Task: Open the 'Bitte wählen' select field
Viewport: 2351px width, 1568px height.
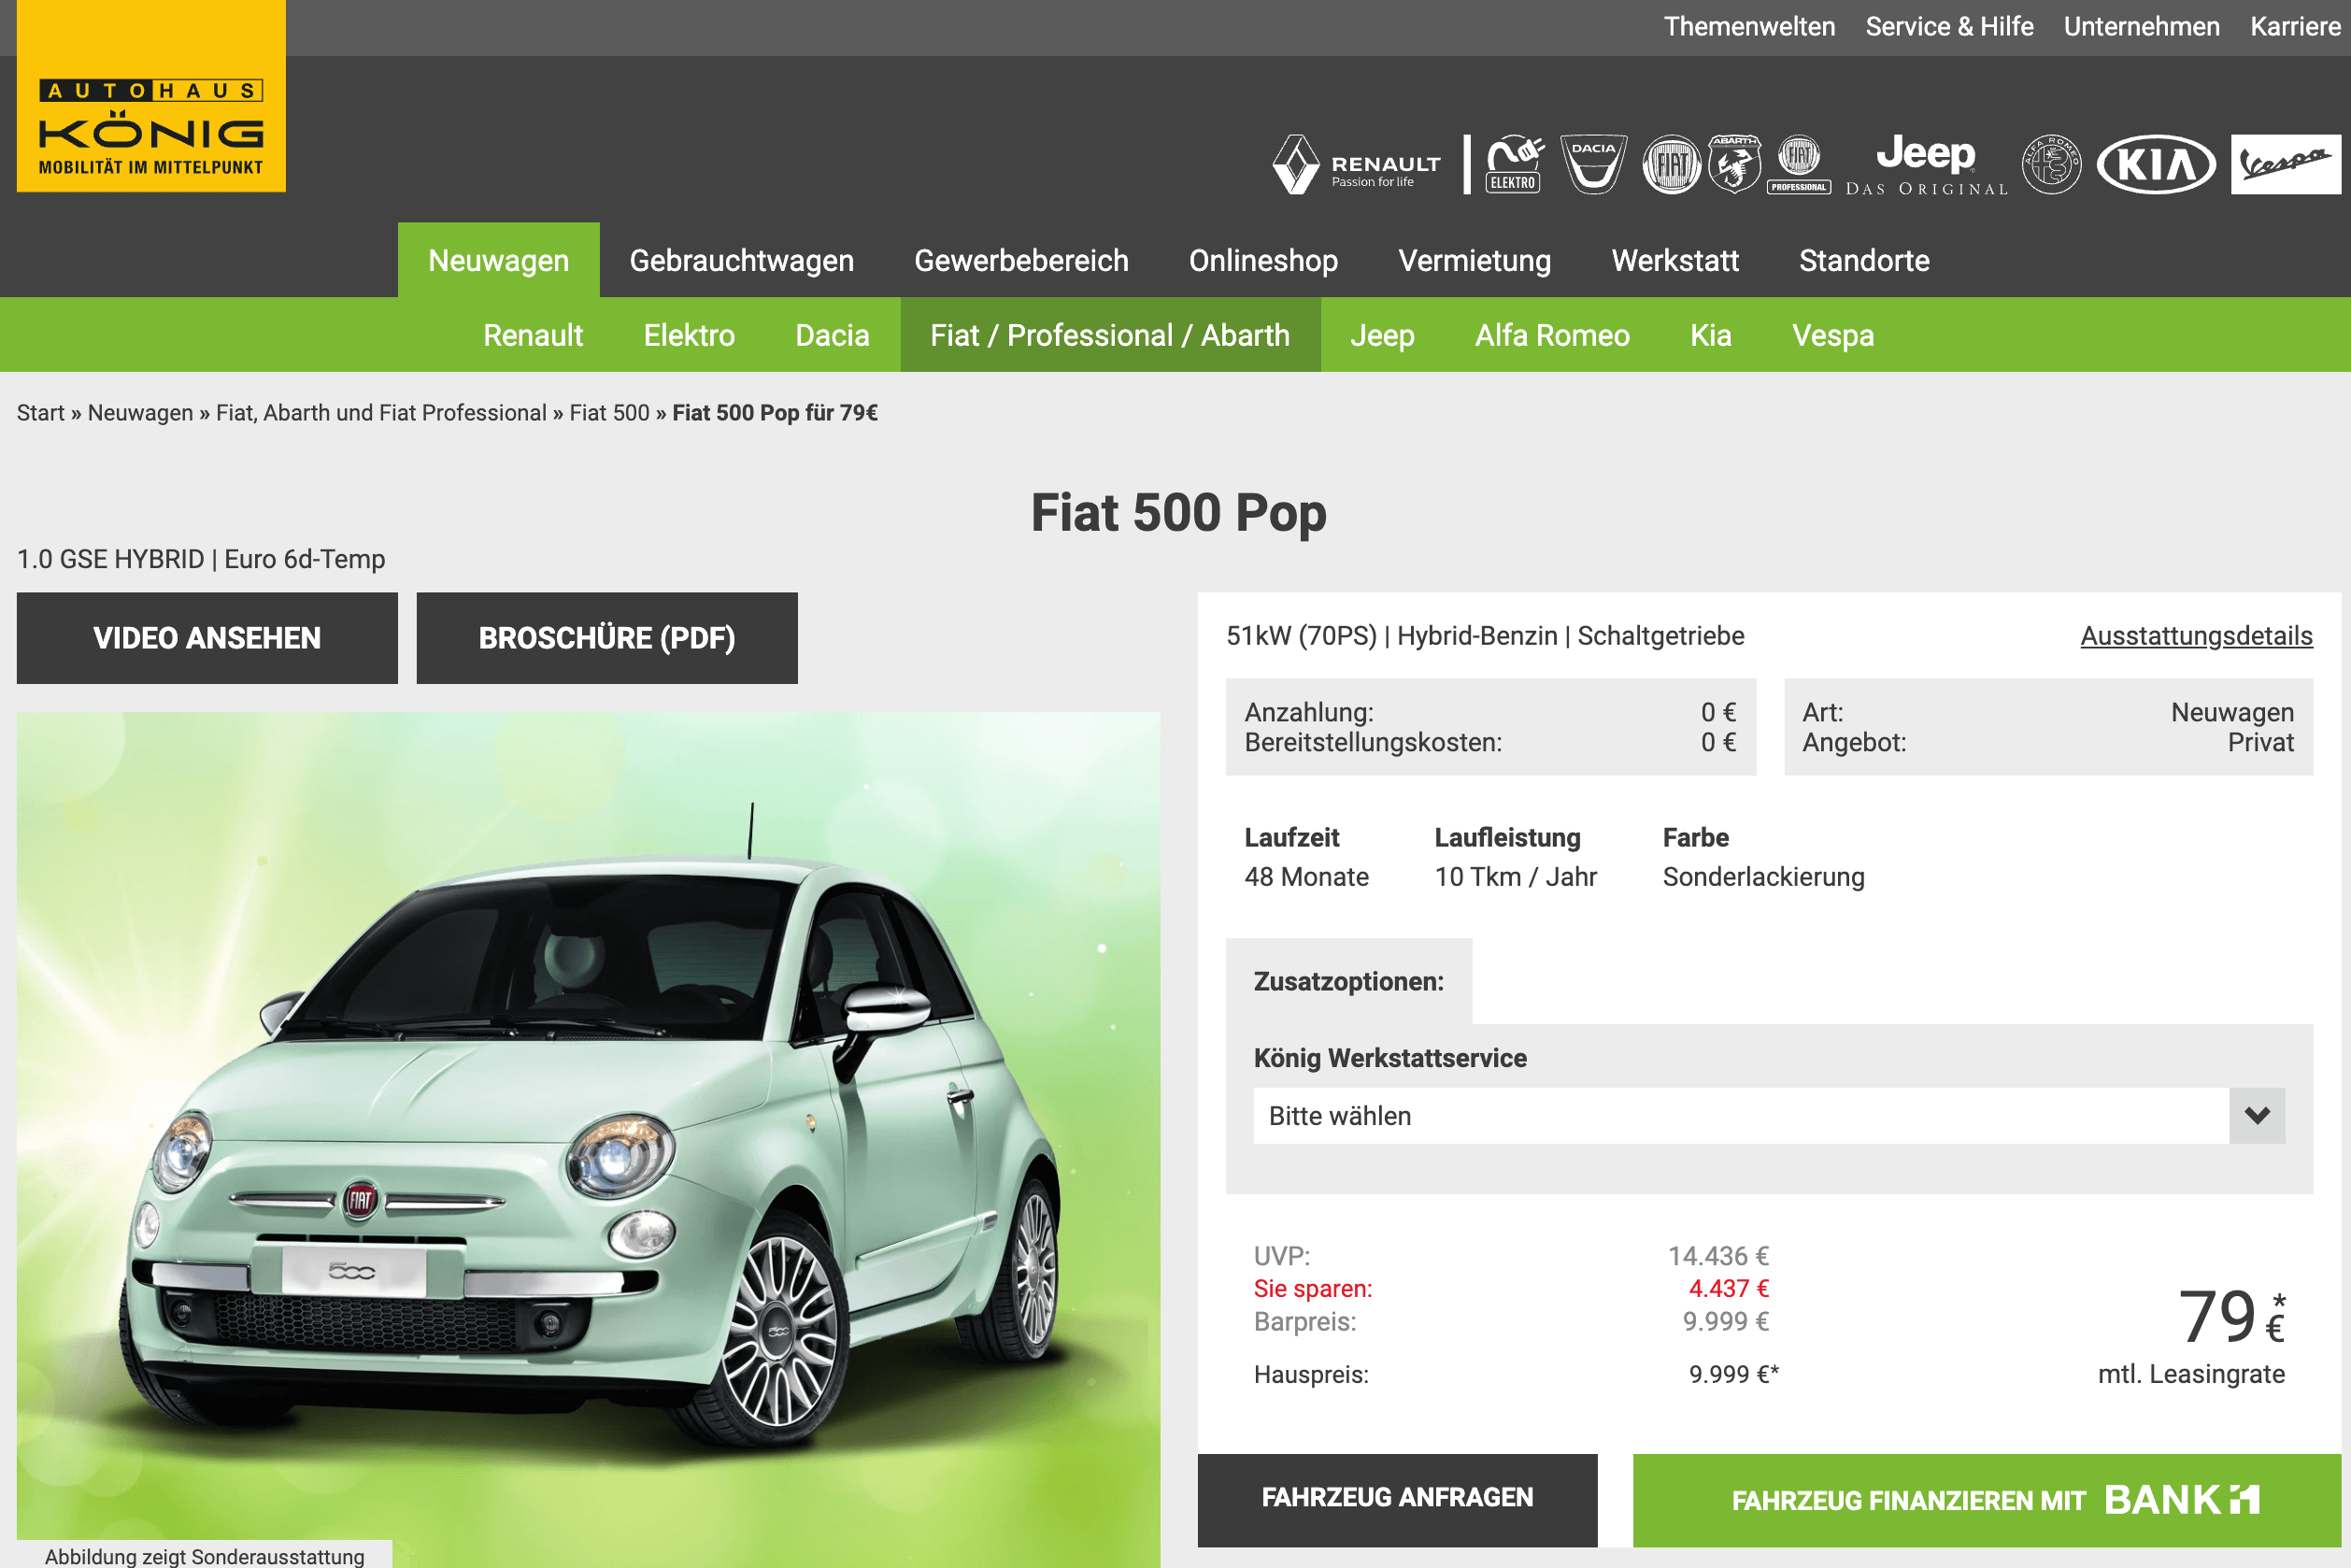Action: 1768,1116
